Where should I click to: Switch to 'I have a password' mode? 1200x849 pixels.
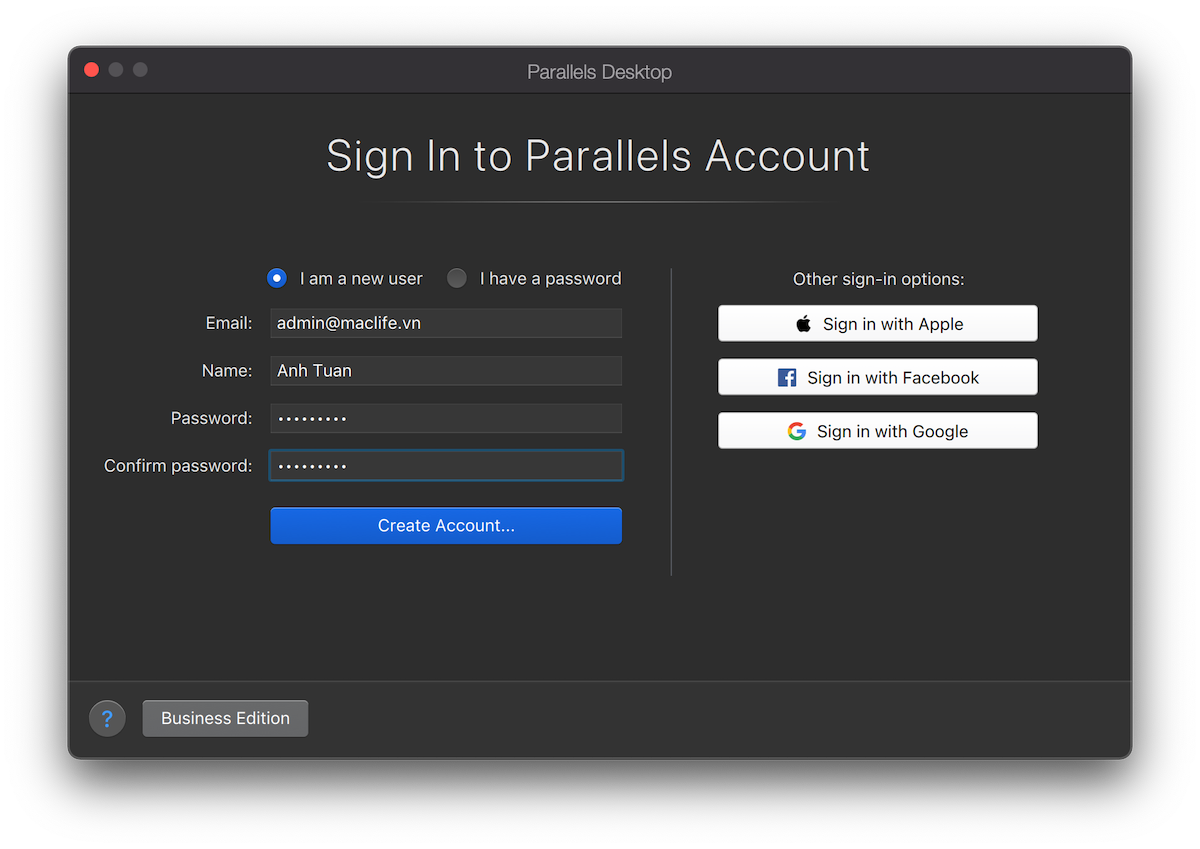[456, 278]
